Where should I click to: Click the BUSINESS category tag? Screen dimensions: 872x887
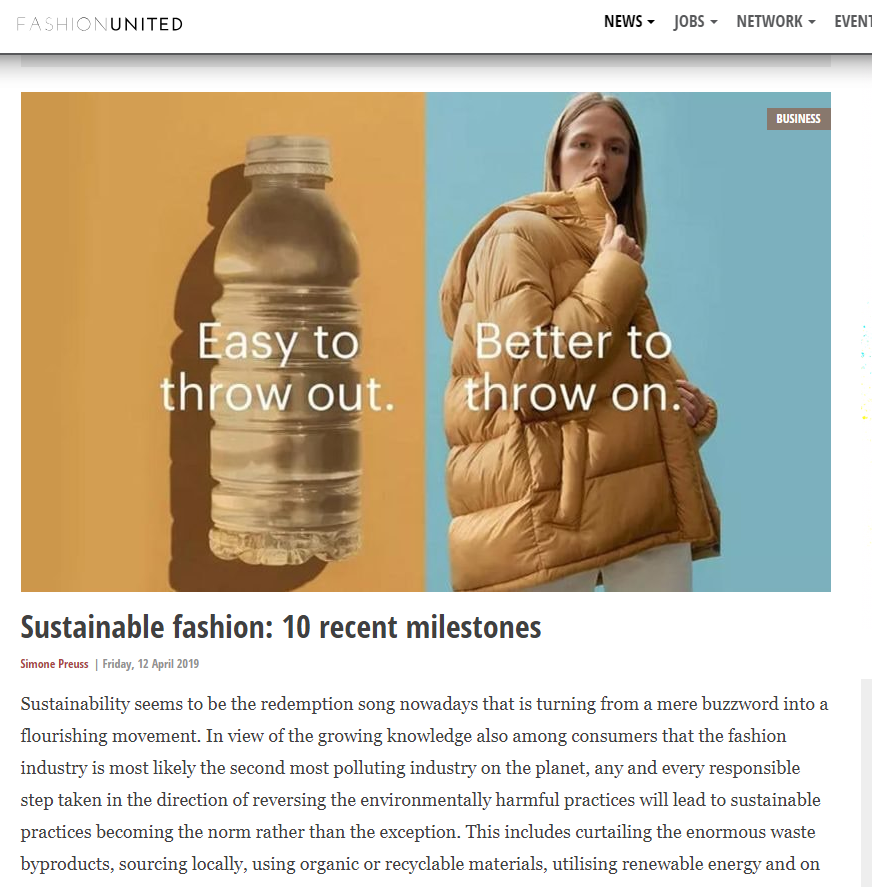click(x=798, y=119)
